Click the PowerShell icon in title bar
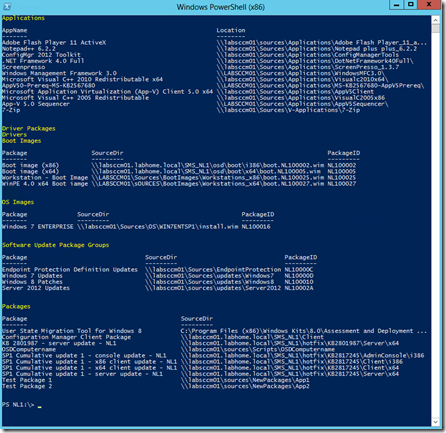This screenshot has height=433, width=446. pyautogui.click(x=7, y=6)
